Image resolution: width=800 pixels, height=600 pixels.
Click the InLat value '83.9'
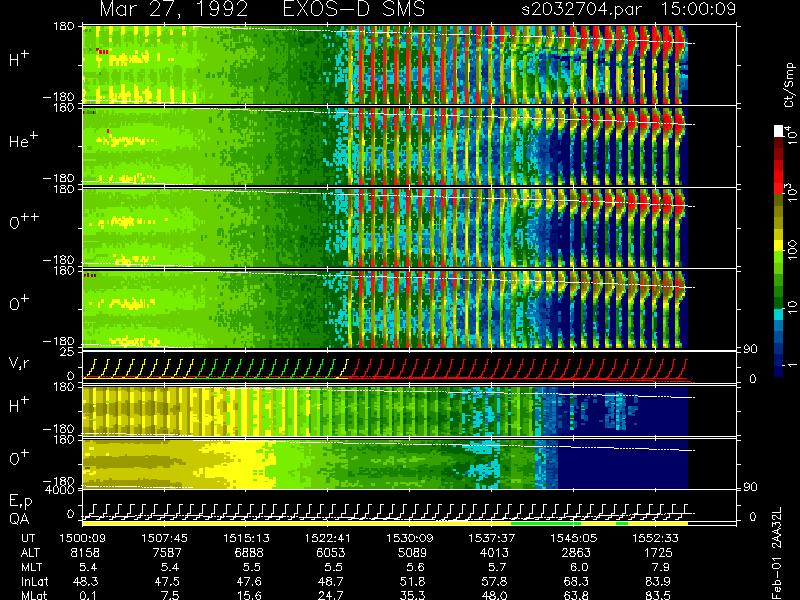click(x=660, y=581)
